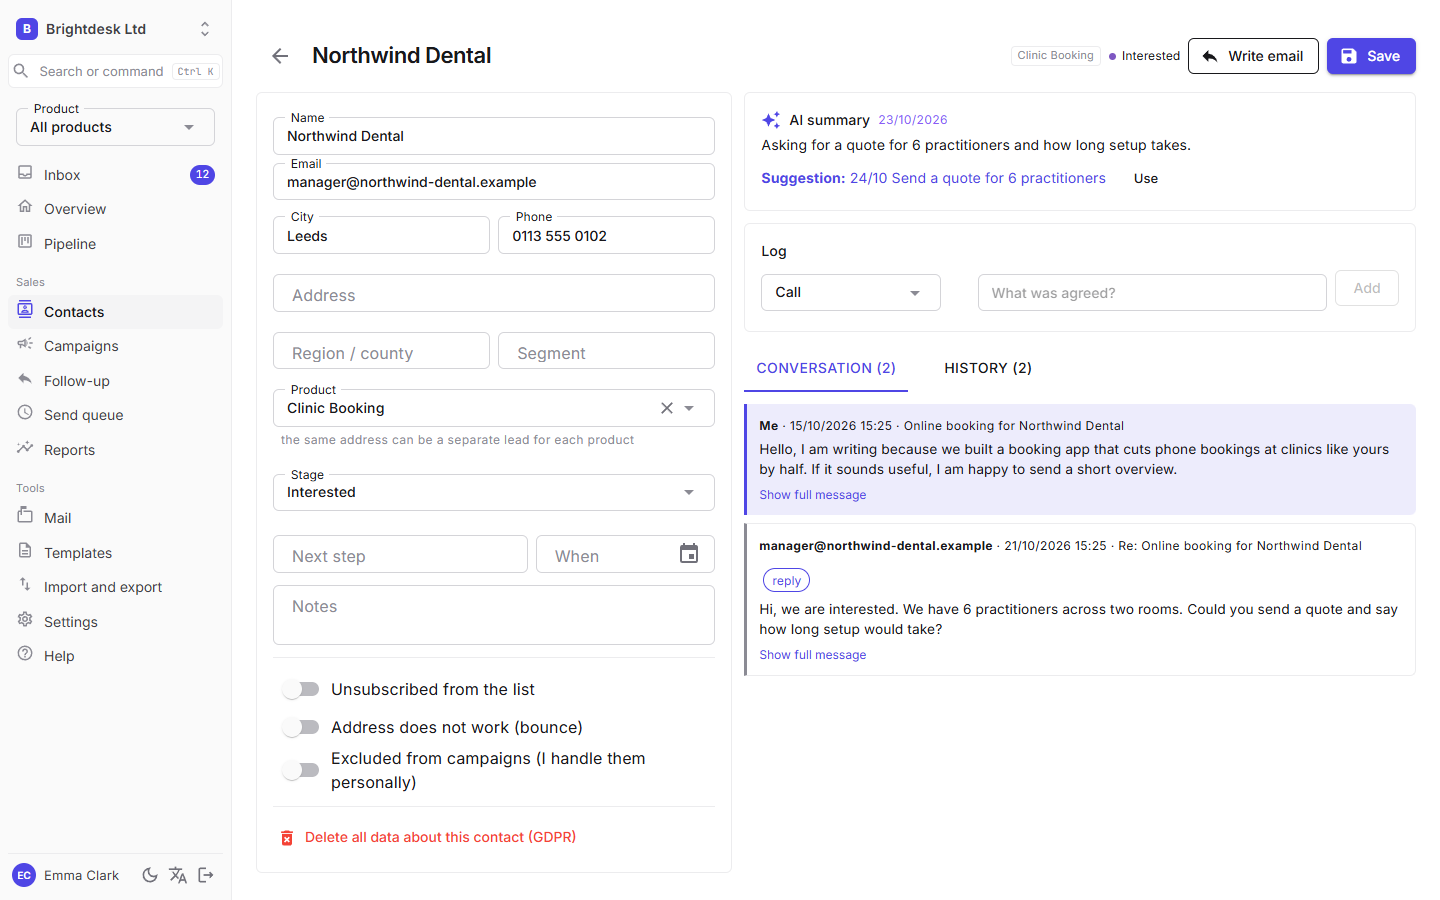This screenshot has width=1440, height=900.
Task: Open Settings from the sidebar
Action: (116, 622)
